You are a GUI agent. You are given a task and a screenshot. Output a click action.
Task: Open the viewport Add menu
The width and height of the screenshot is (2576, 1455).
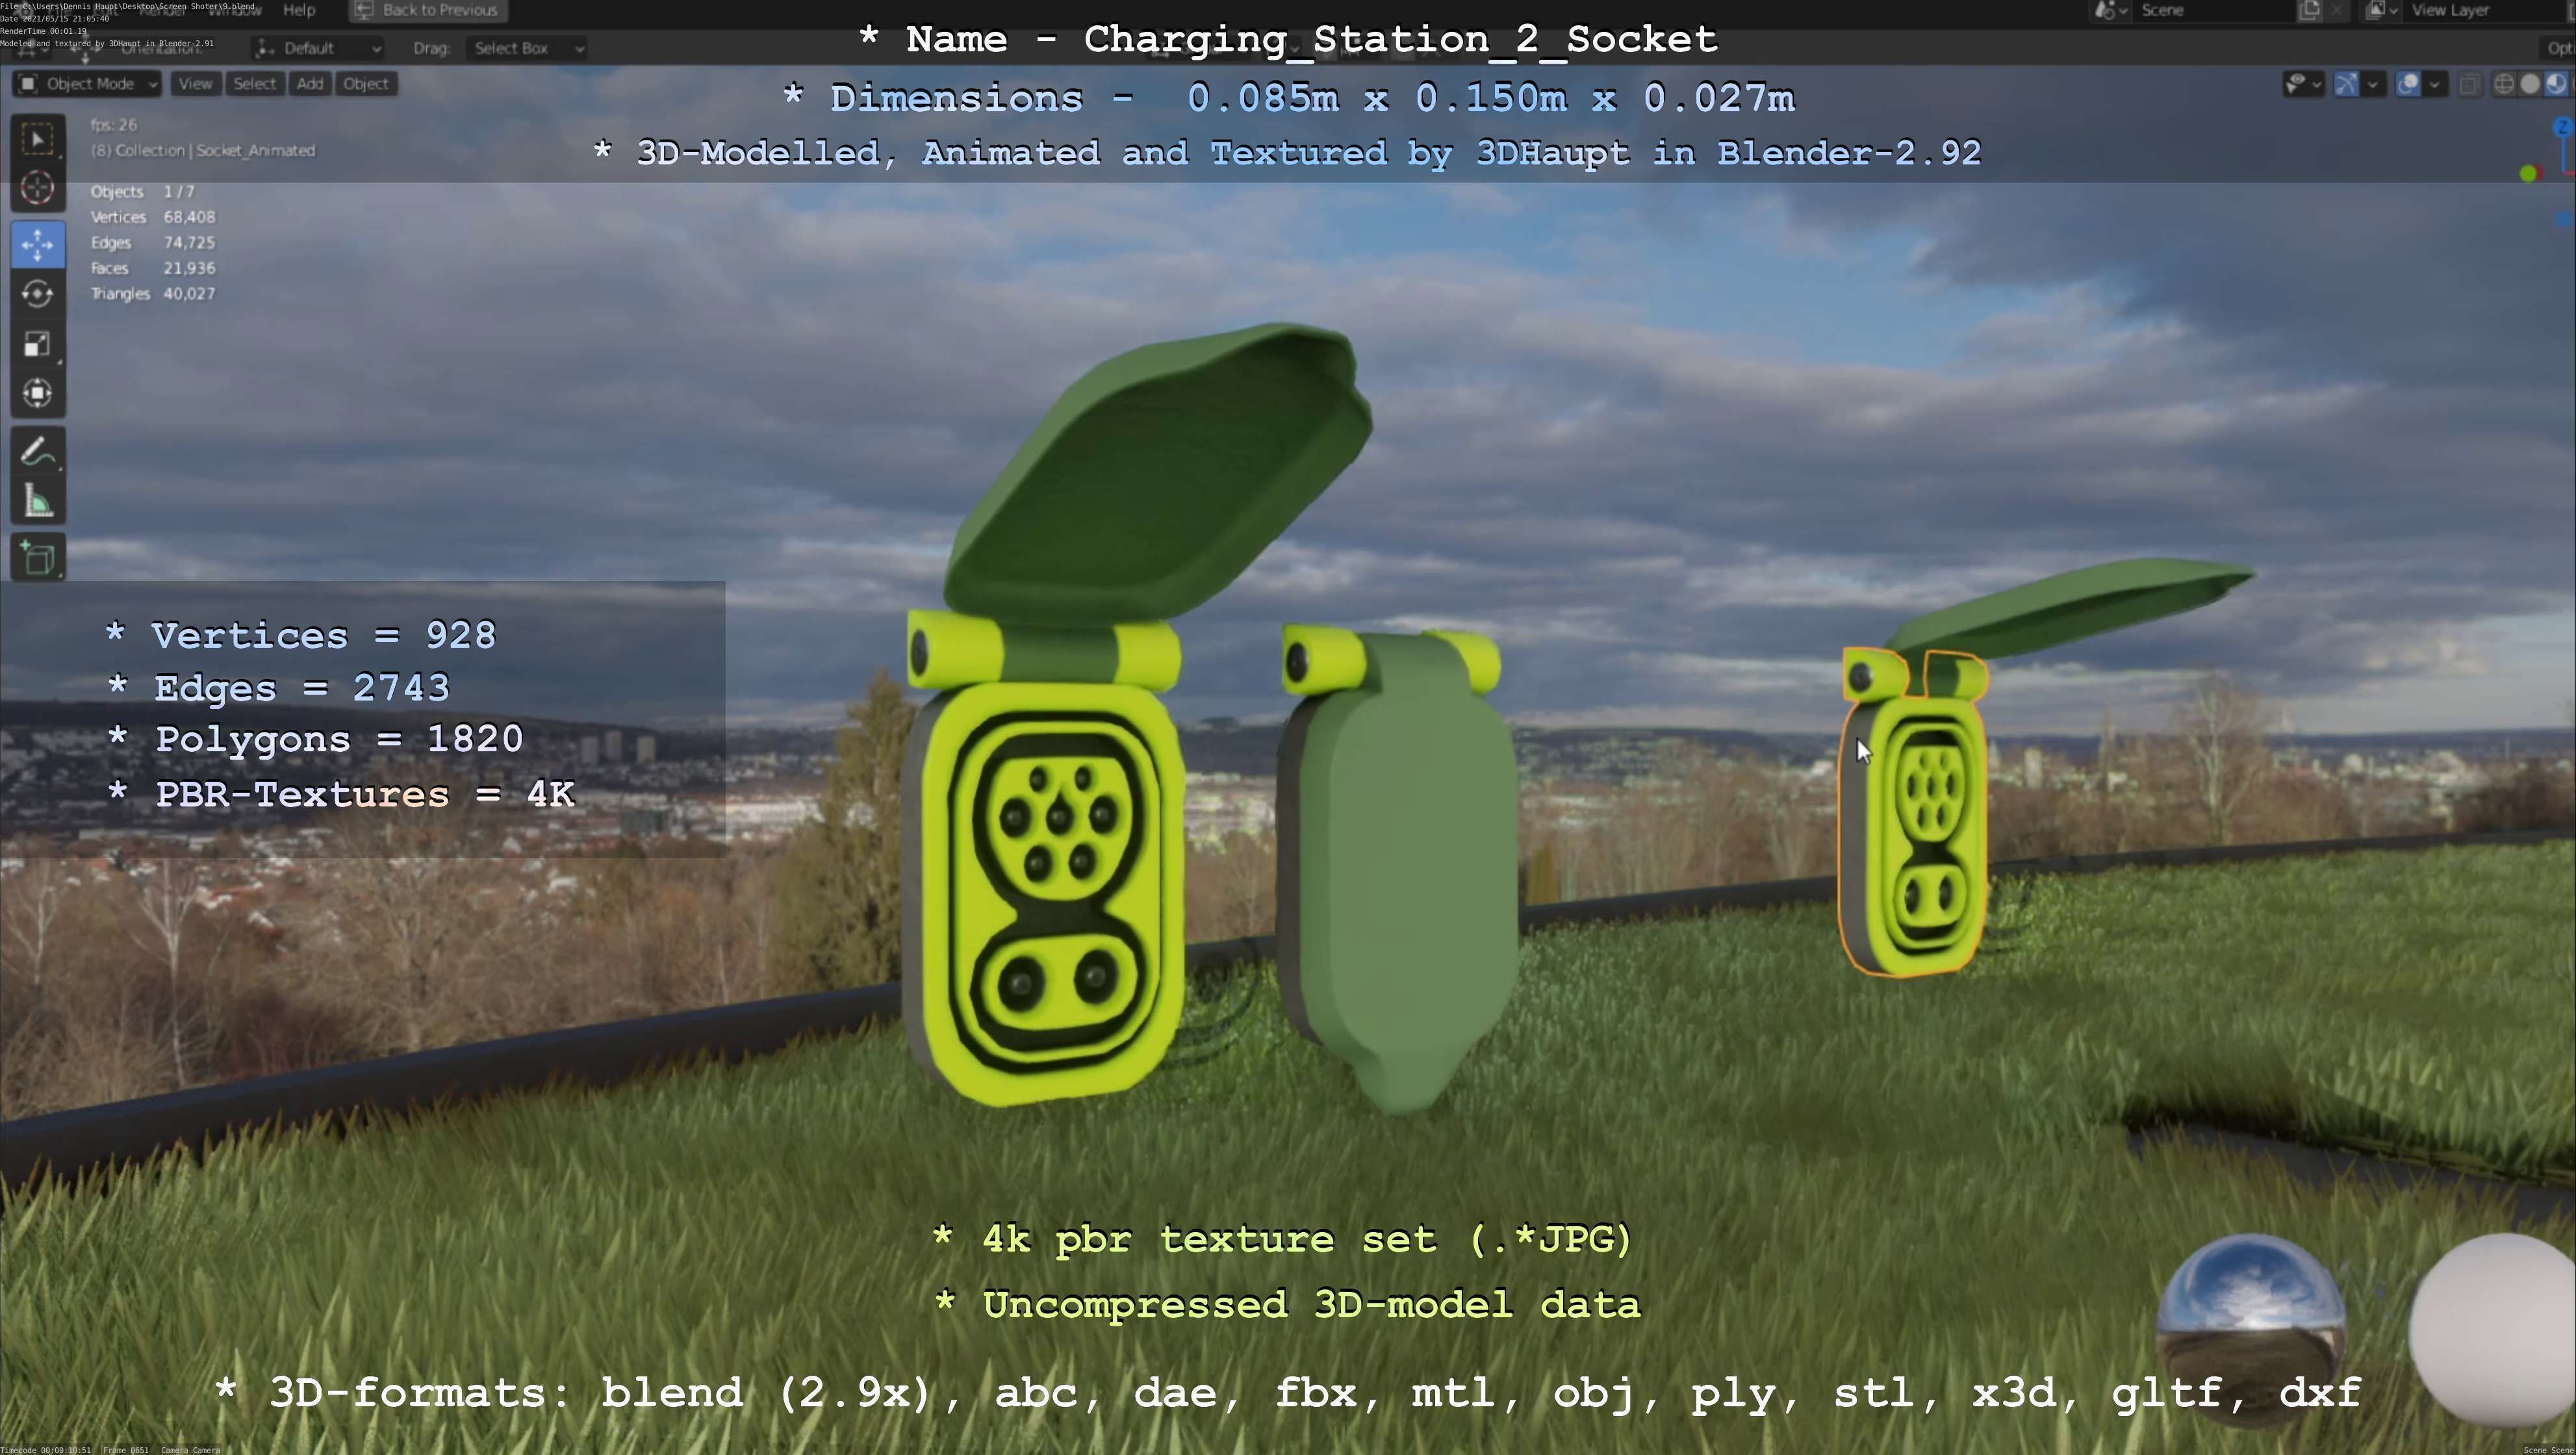(x=310, y=84)
